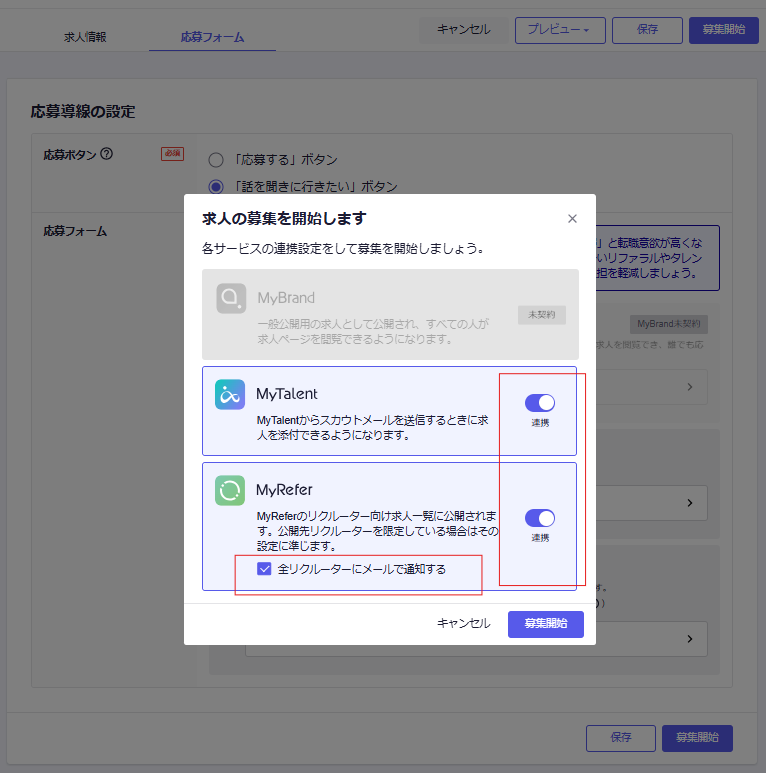Open the プレビュー dropdown
Viewport: 766px width, 773px height.
tap(558, 30)
